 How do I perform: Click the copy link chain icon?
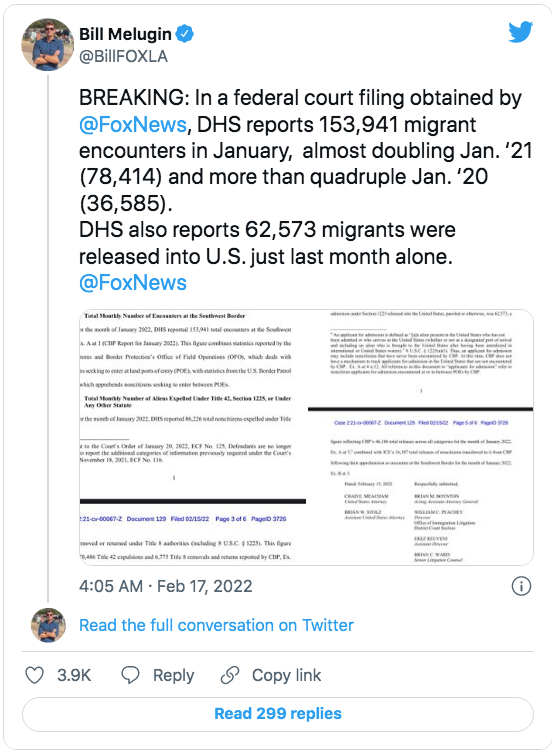230,675
